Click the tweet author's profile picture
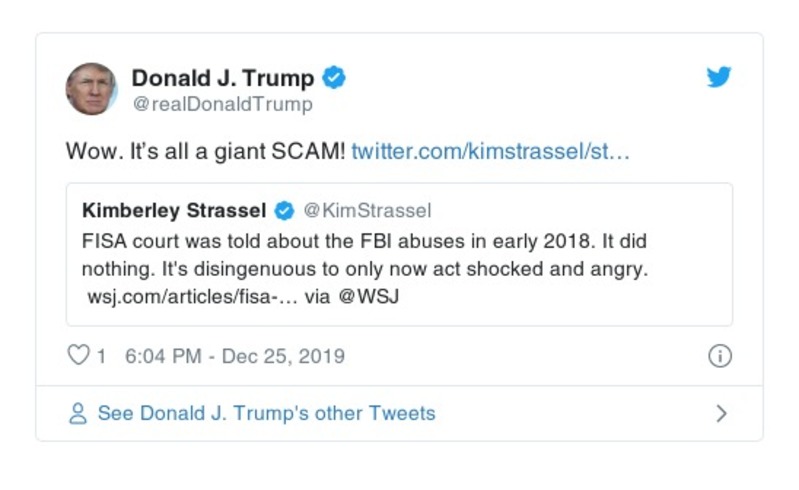This screenshot has height=490, width=799. [x=92, y=89]
